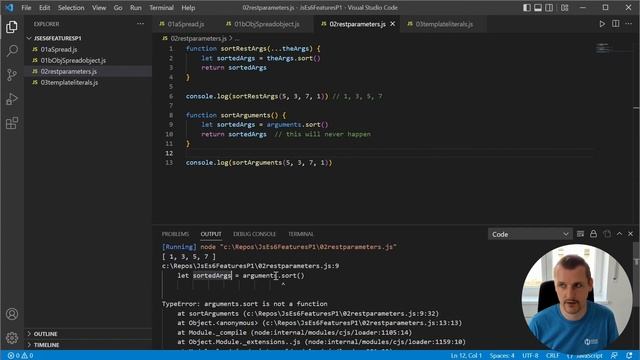Open the Help menu

pos(188,8)
